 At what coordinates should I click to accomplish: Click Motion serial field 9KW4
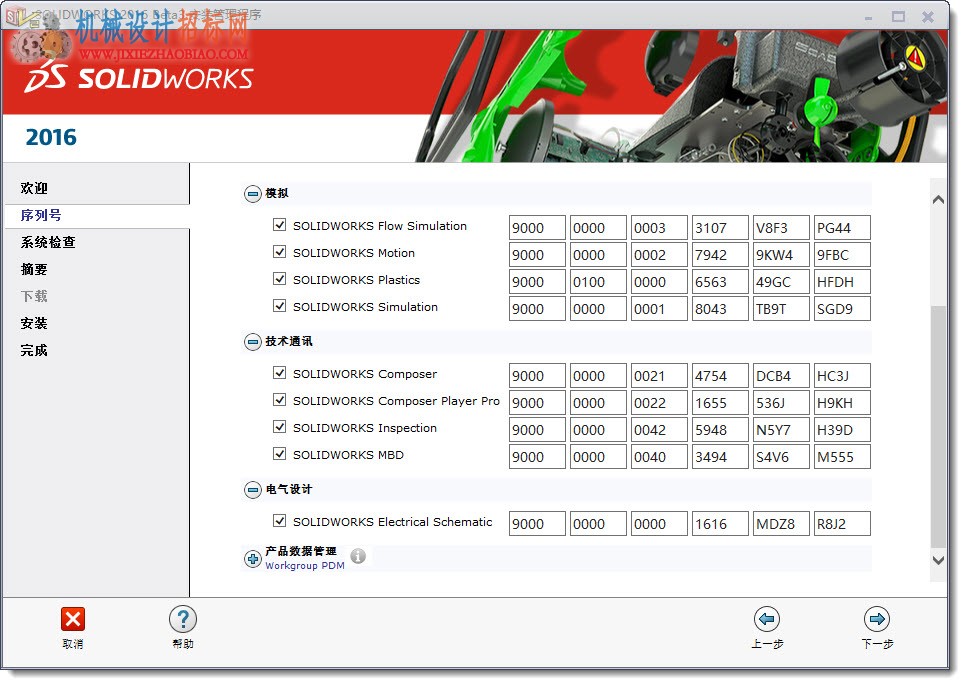coord(781,255)
